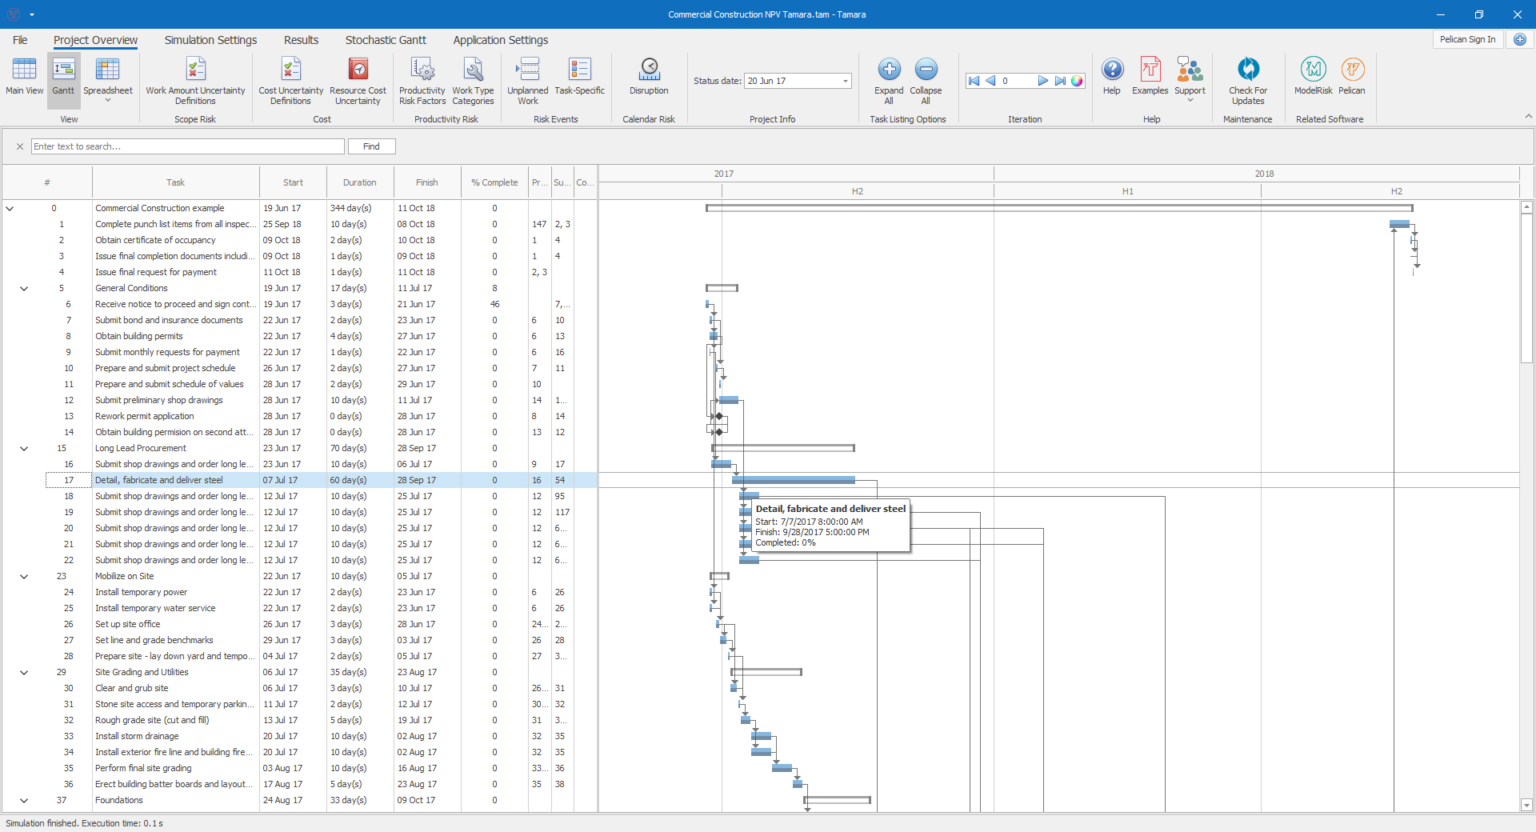
Task: Launch ModelRisk from the ribbon
Action: coord(1312,80)
